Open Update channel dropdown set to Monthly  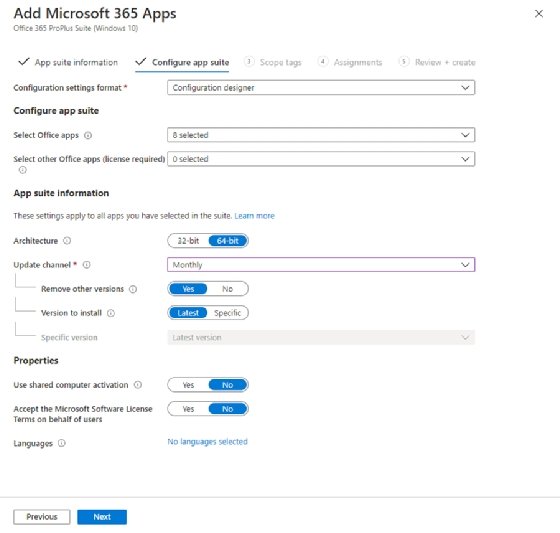(x=321, y=265)
